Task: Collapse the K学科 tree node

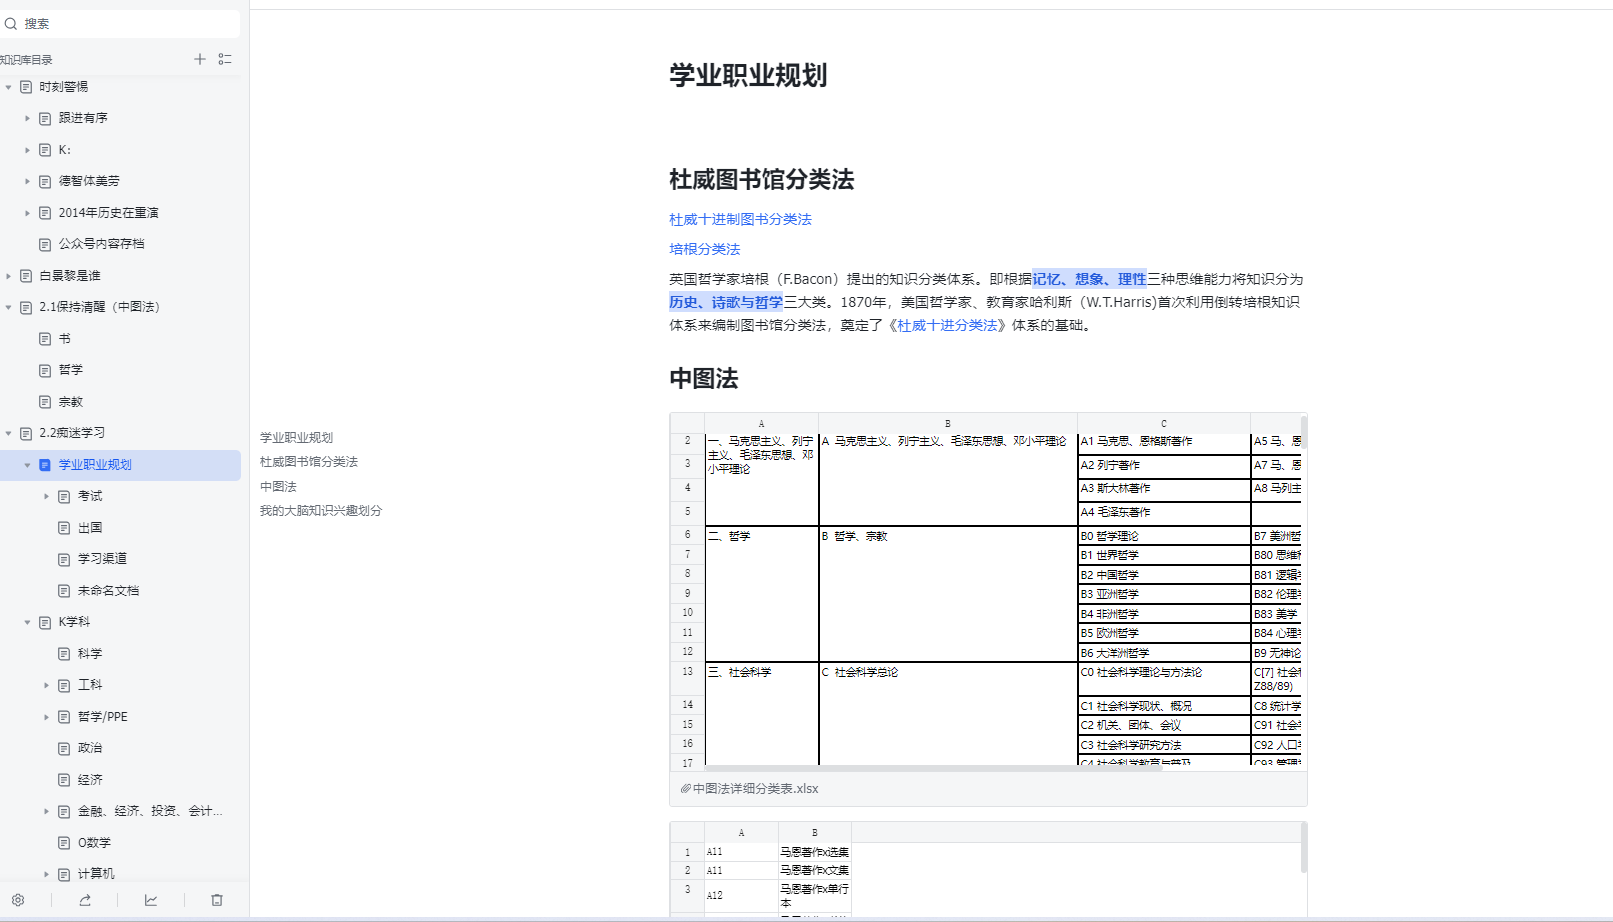Action: (x=27, y=622)
